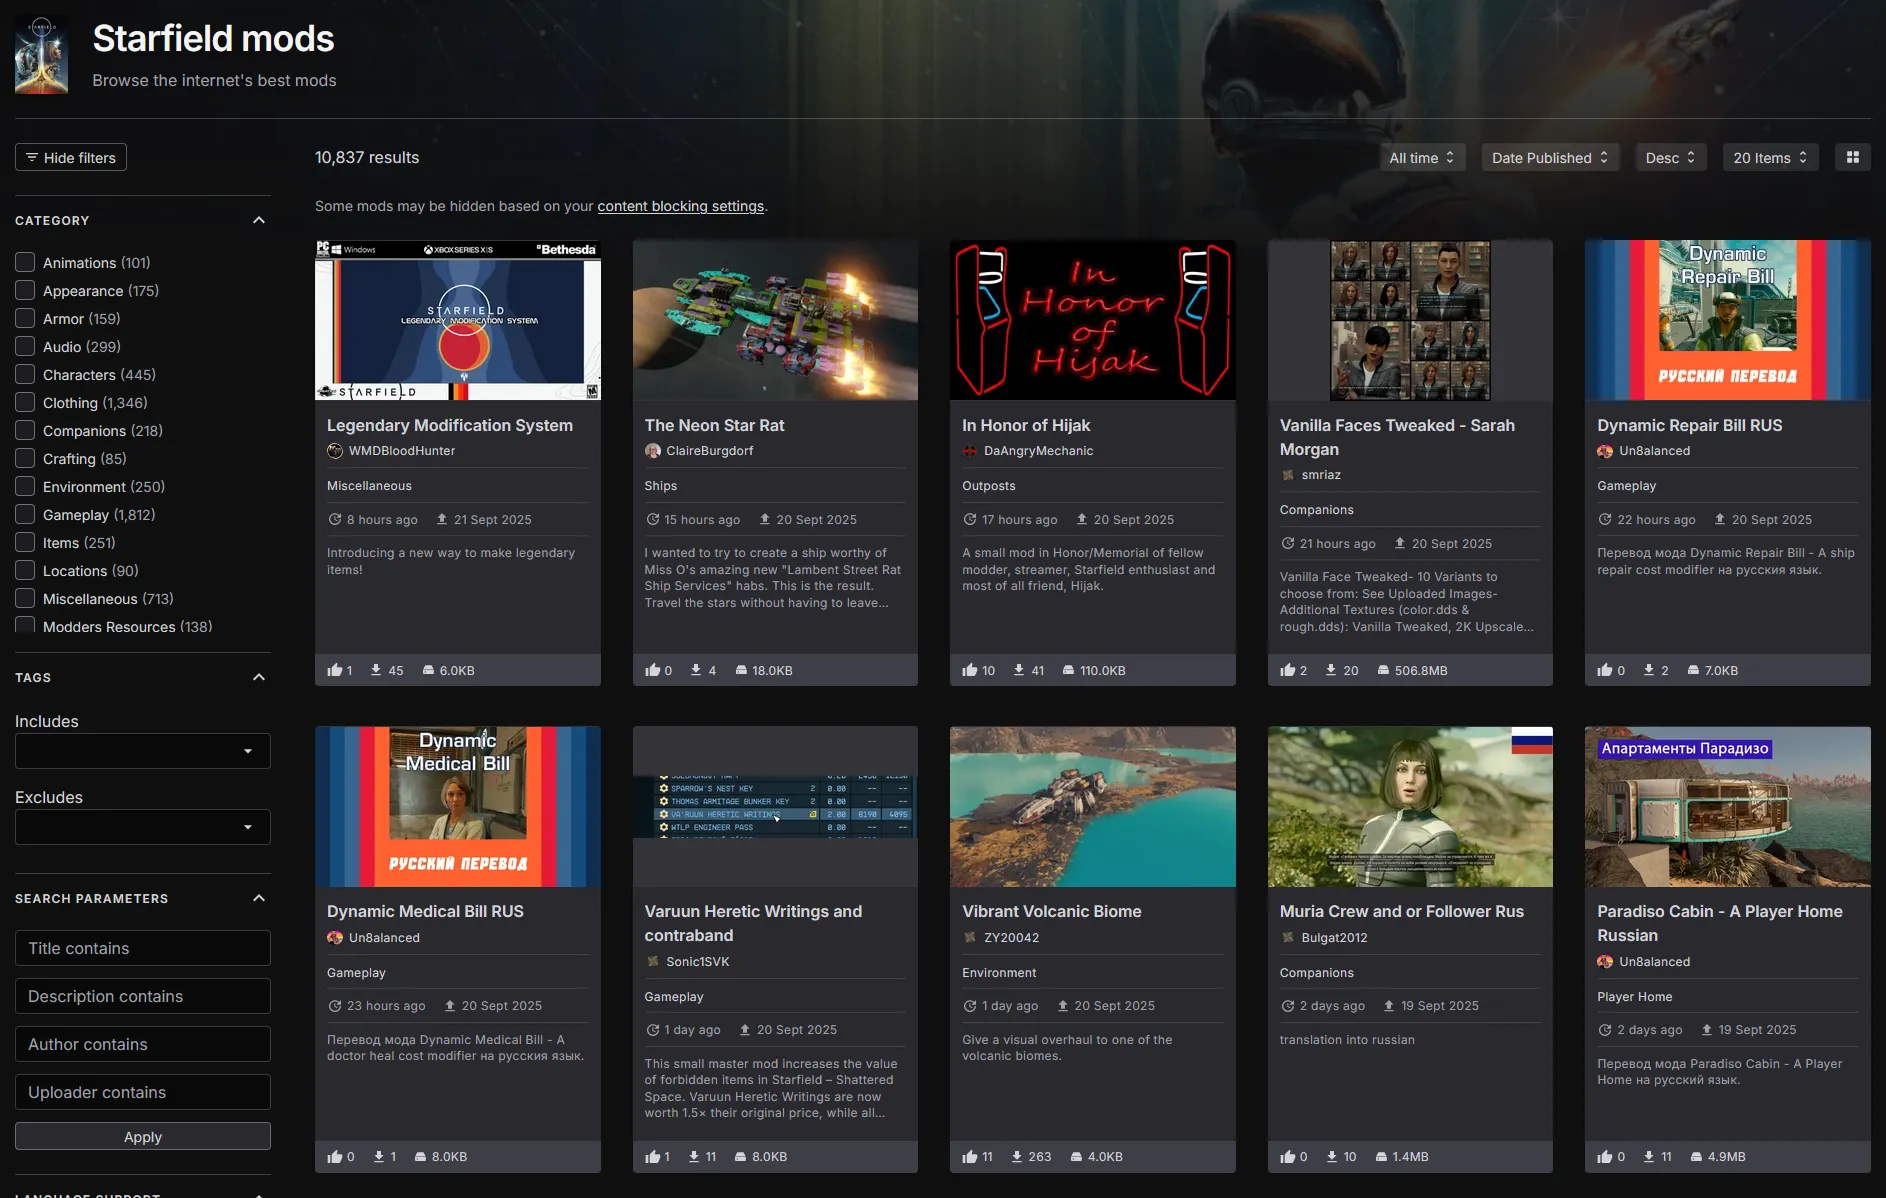Image resolution: width=1886 pixels, height=1198 pixels.
Task: Click the Title contains input field
Action: pyautogui.click(x=142, y=948)
